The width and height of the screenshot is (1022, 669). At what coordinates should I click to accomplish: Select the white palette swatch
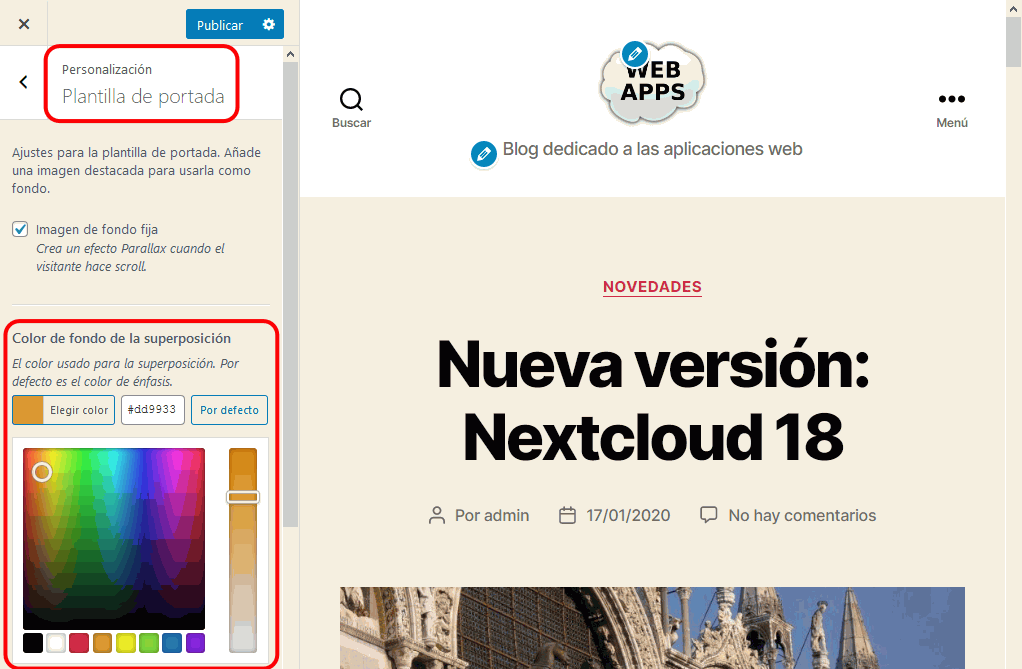click(56, 643)
